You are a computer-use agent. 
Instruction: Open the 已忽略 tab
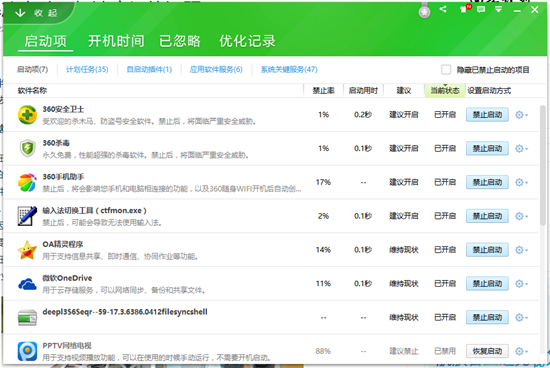point(180,41)
